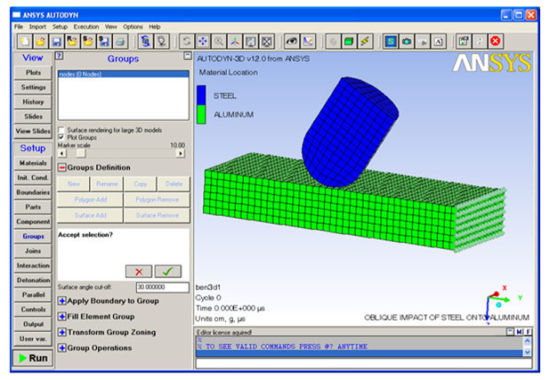550x380 pixels.
Task: Click the yellow lightning bolt icon
Action: click(365, 41)
